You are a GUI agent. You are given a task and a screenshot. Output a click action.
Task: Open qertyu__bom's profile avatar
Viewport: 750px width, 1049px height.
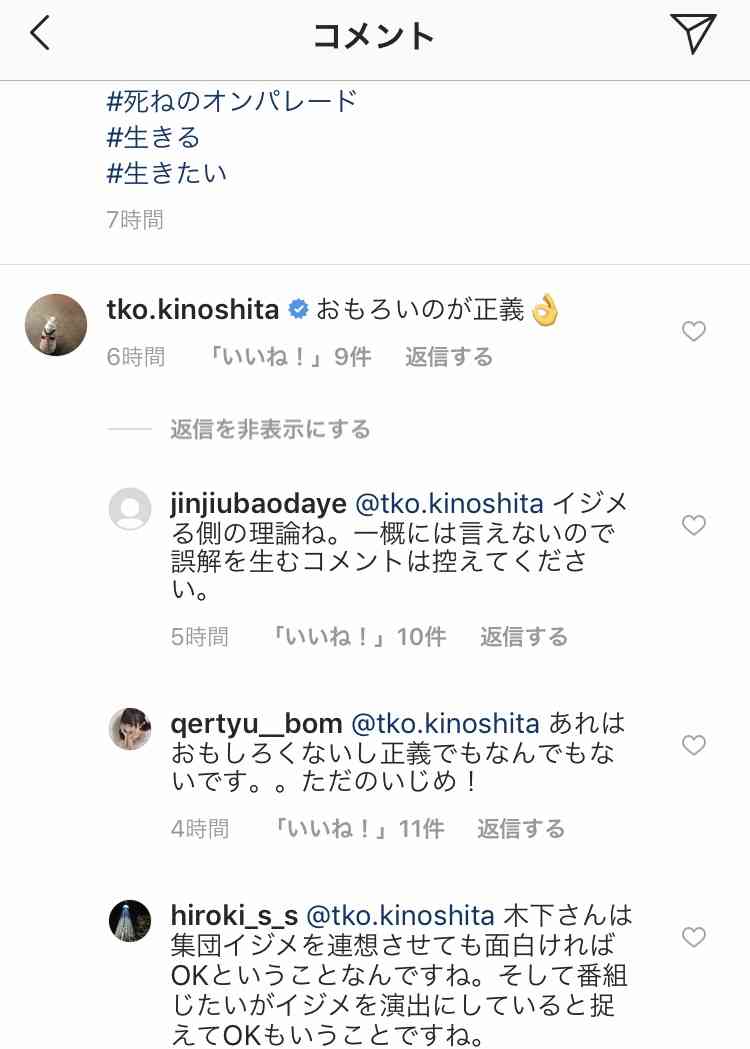(129, 728)
